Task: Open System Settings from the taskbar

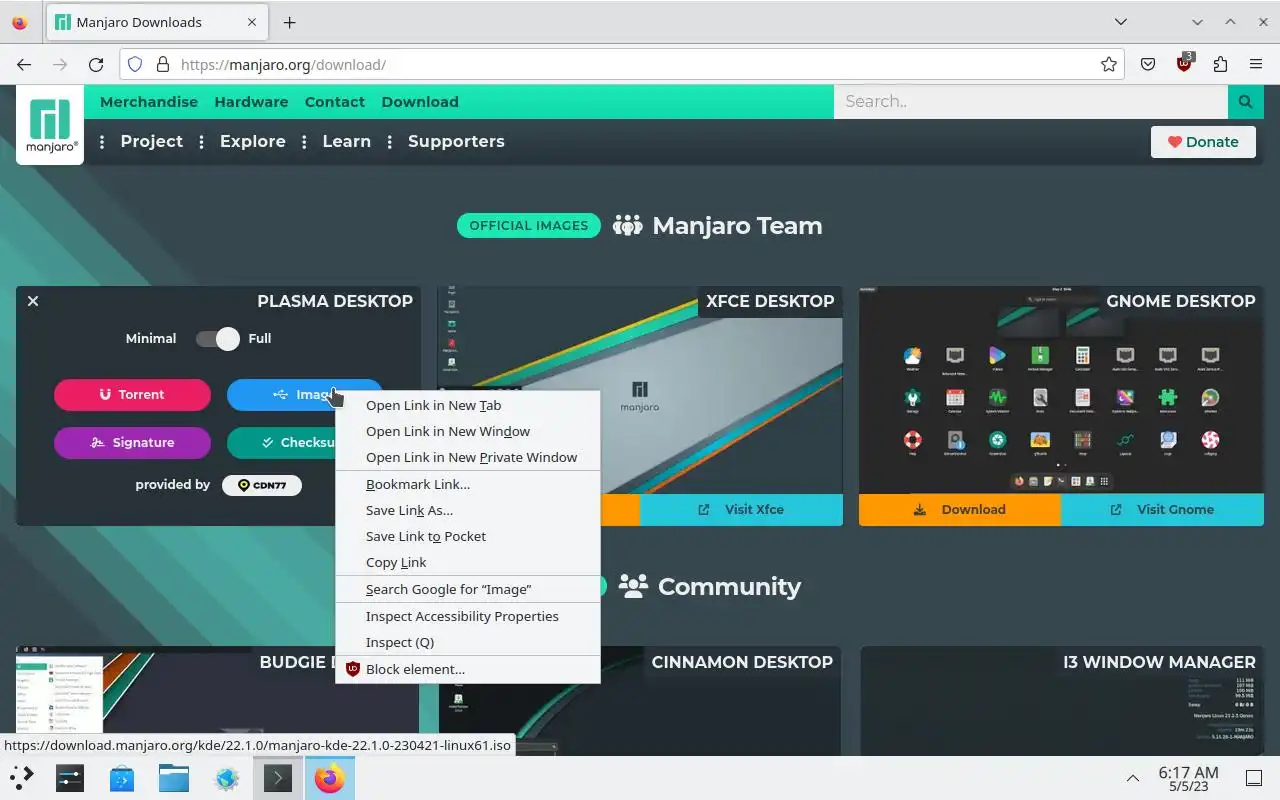Action: click(70, 777)
